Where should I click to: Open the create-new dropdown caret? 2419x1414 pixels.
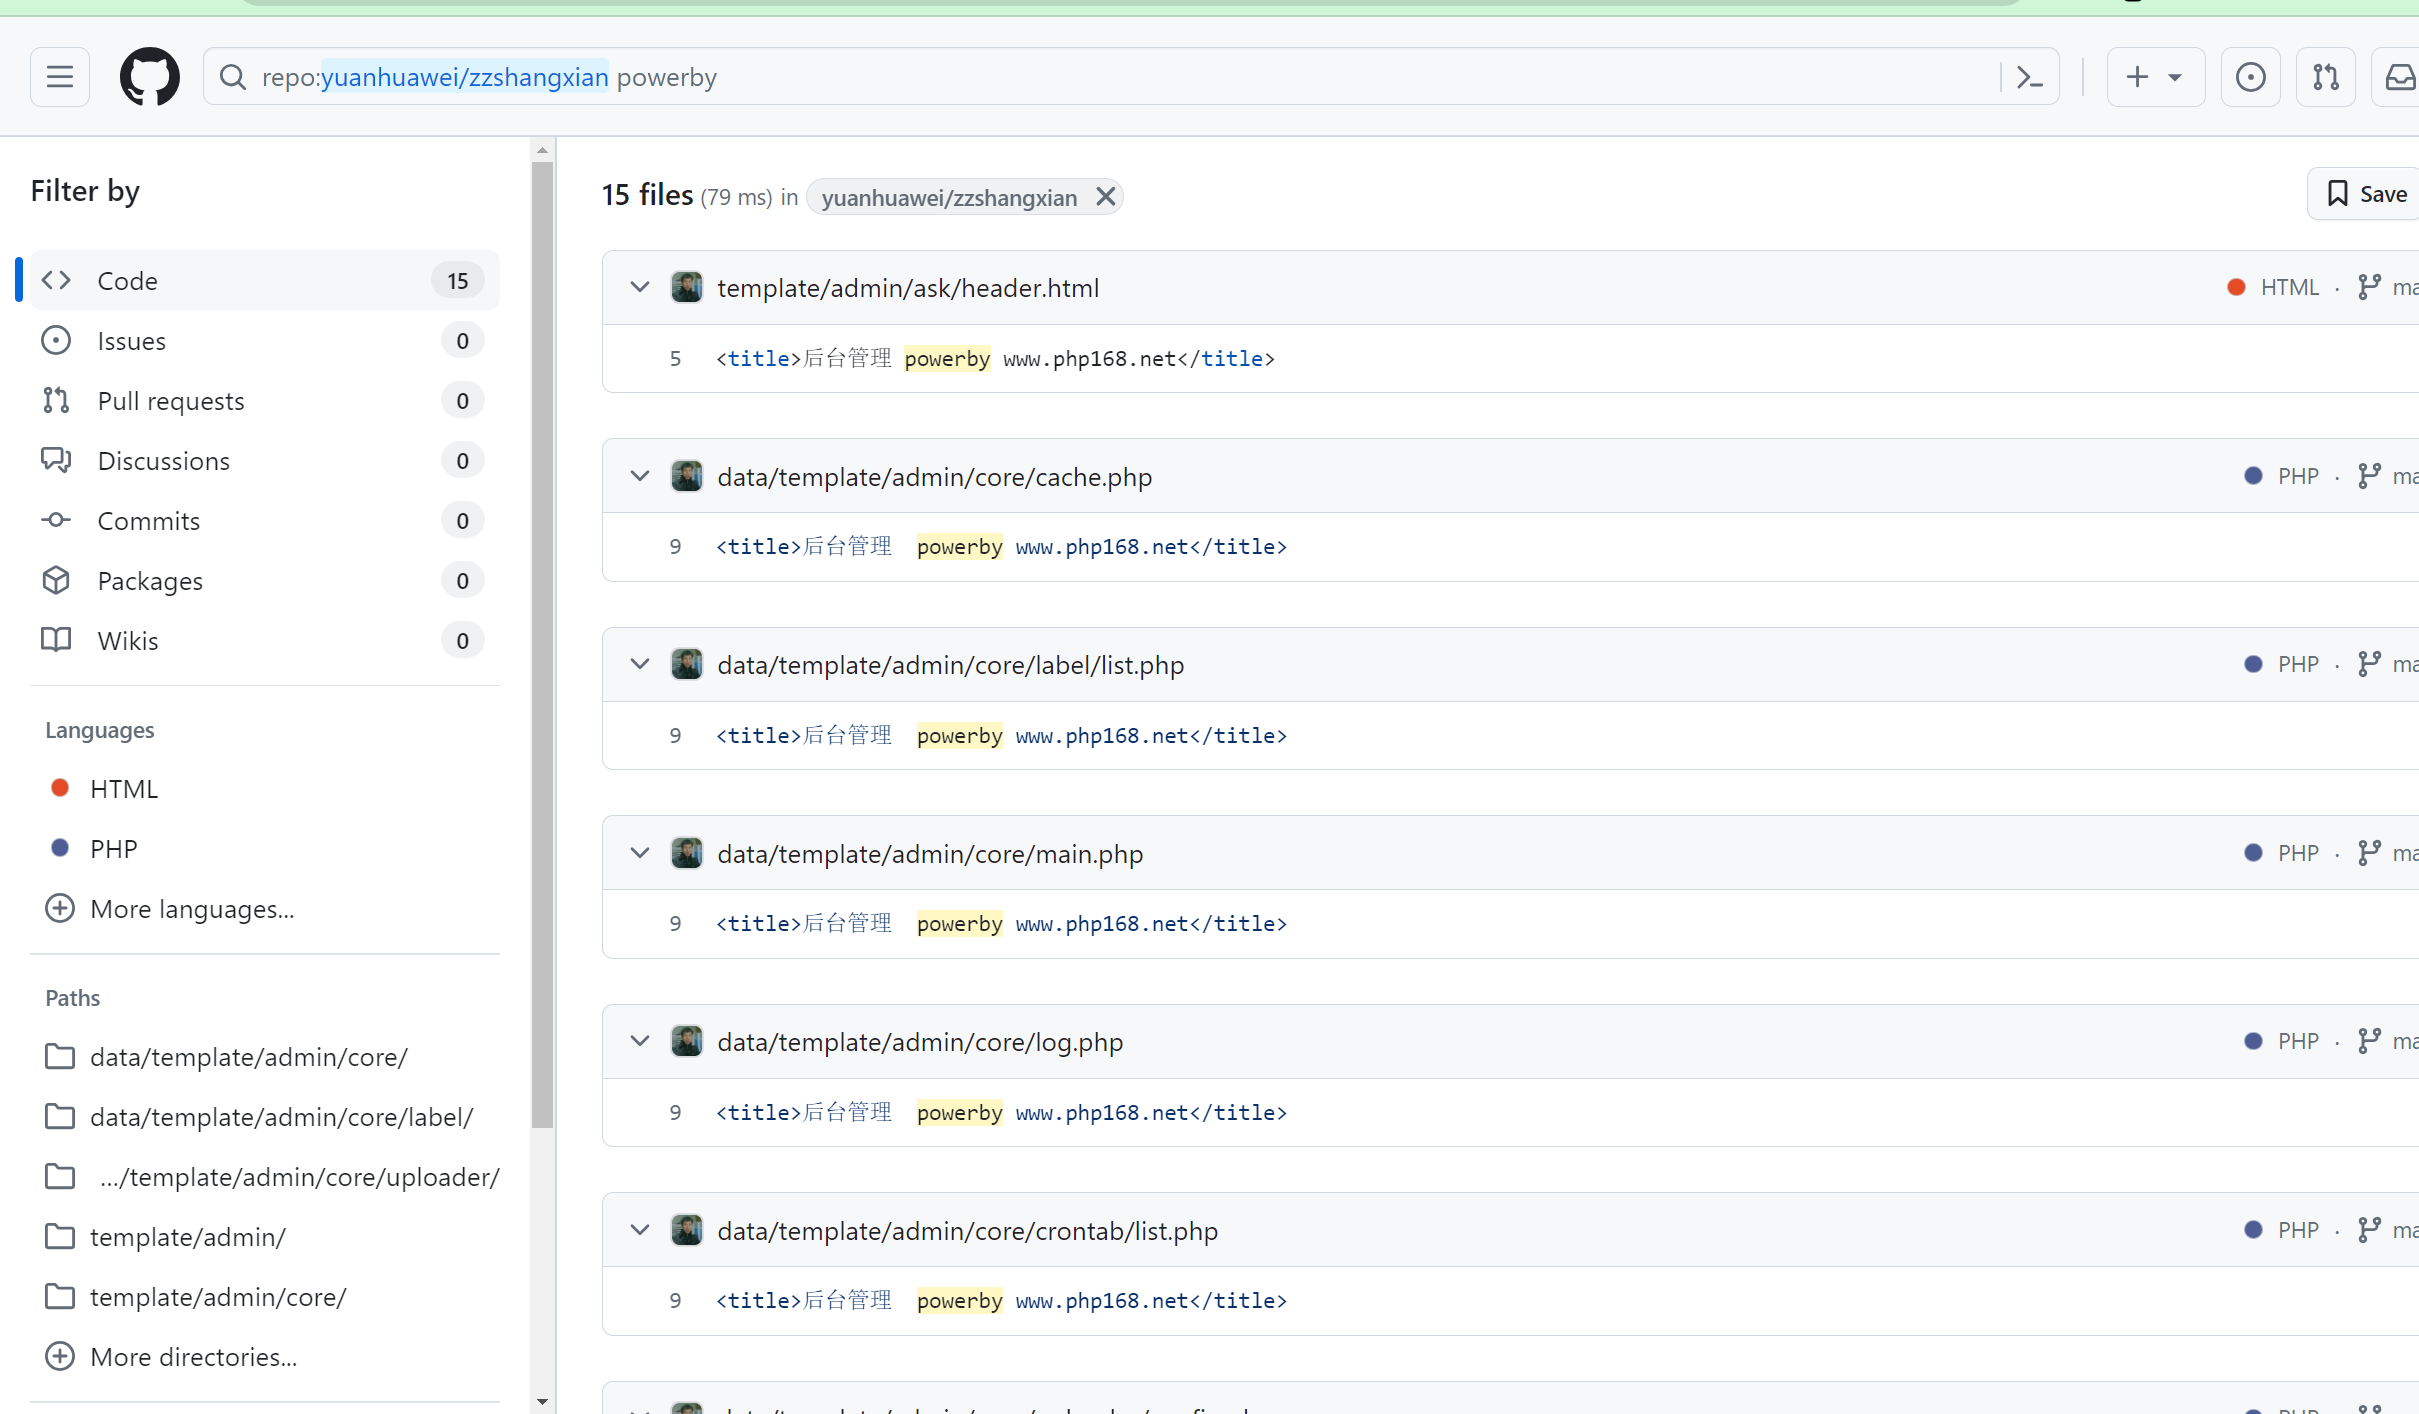(2175, 77)
